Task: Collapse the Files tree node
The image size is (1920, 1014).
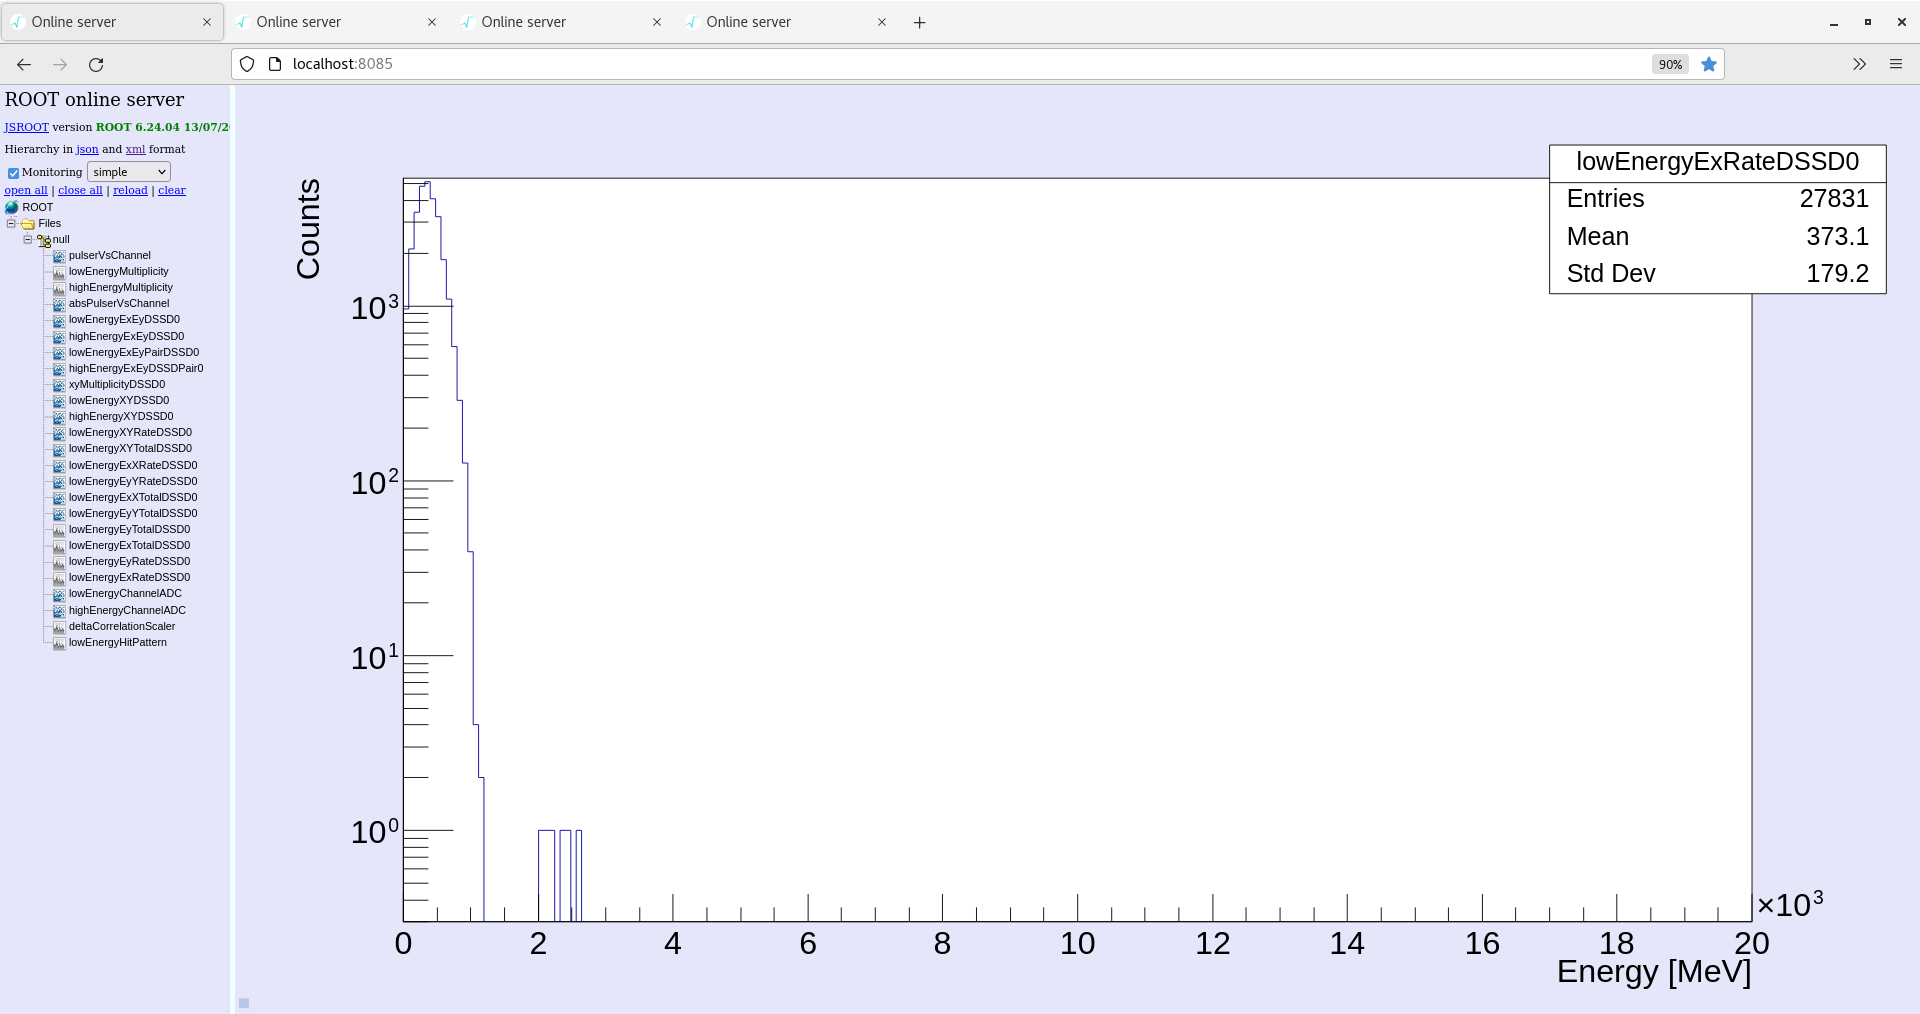Action: [x=11, y=223]
